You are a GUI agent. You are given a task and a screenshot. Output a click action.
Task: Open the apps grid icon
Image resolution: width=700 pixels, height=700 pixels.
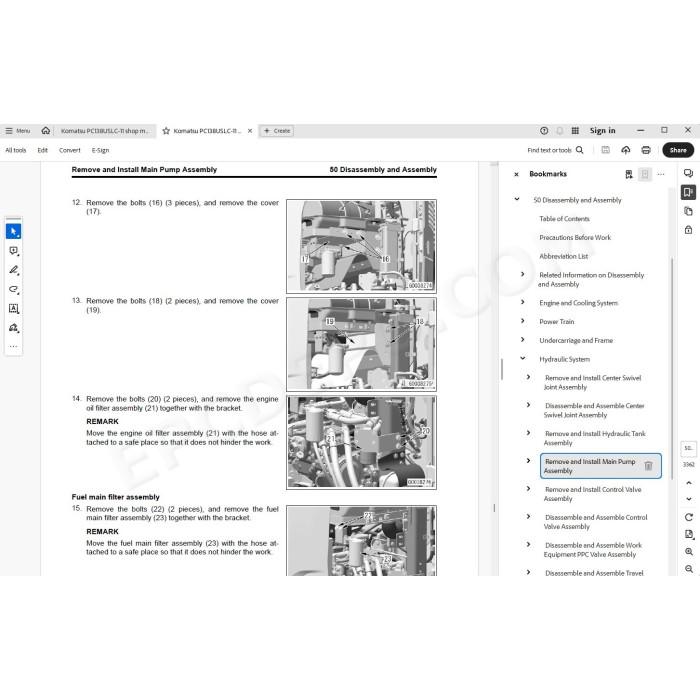(x=575, y=131)
